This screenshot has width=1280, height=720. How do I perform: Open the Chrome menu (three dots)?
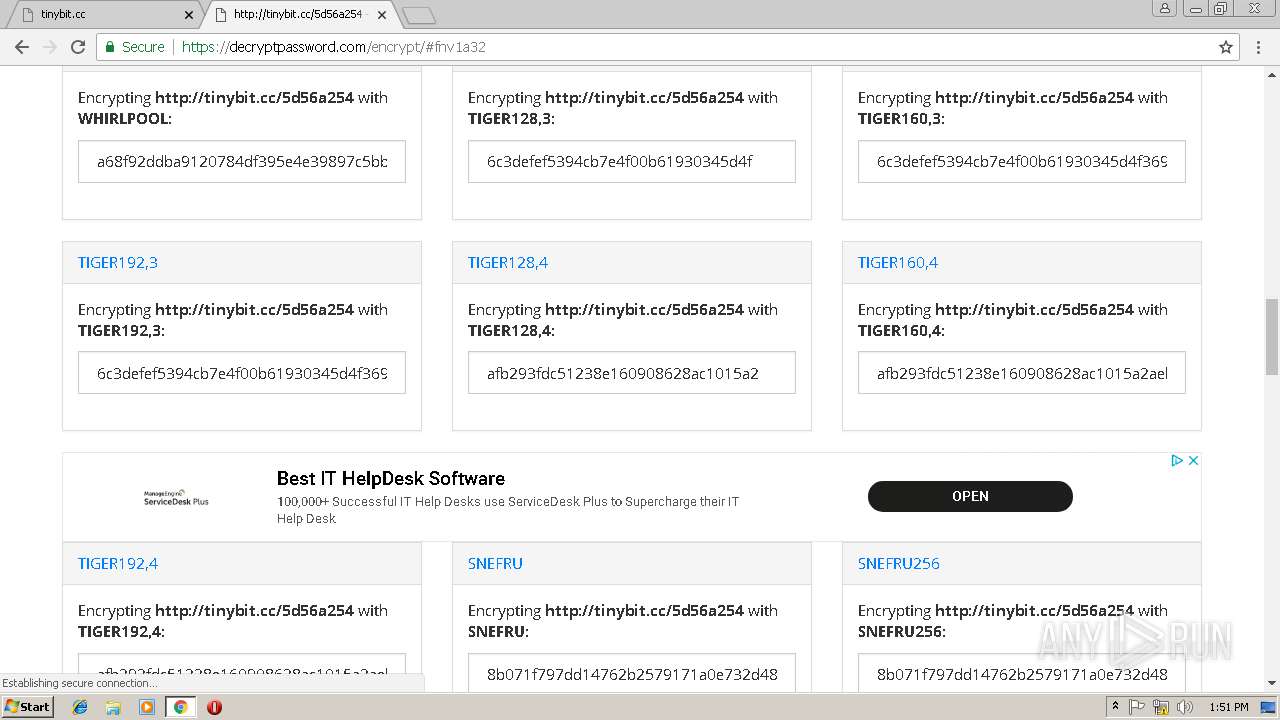pos(1259,47)
